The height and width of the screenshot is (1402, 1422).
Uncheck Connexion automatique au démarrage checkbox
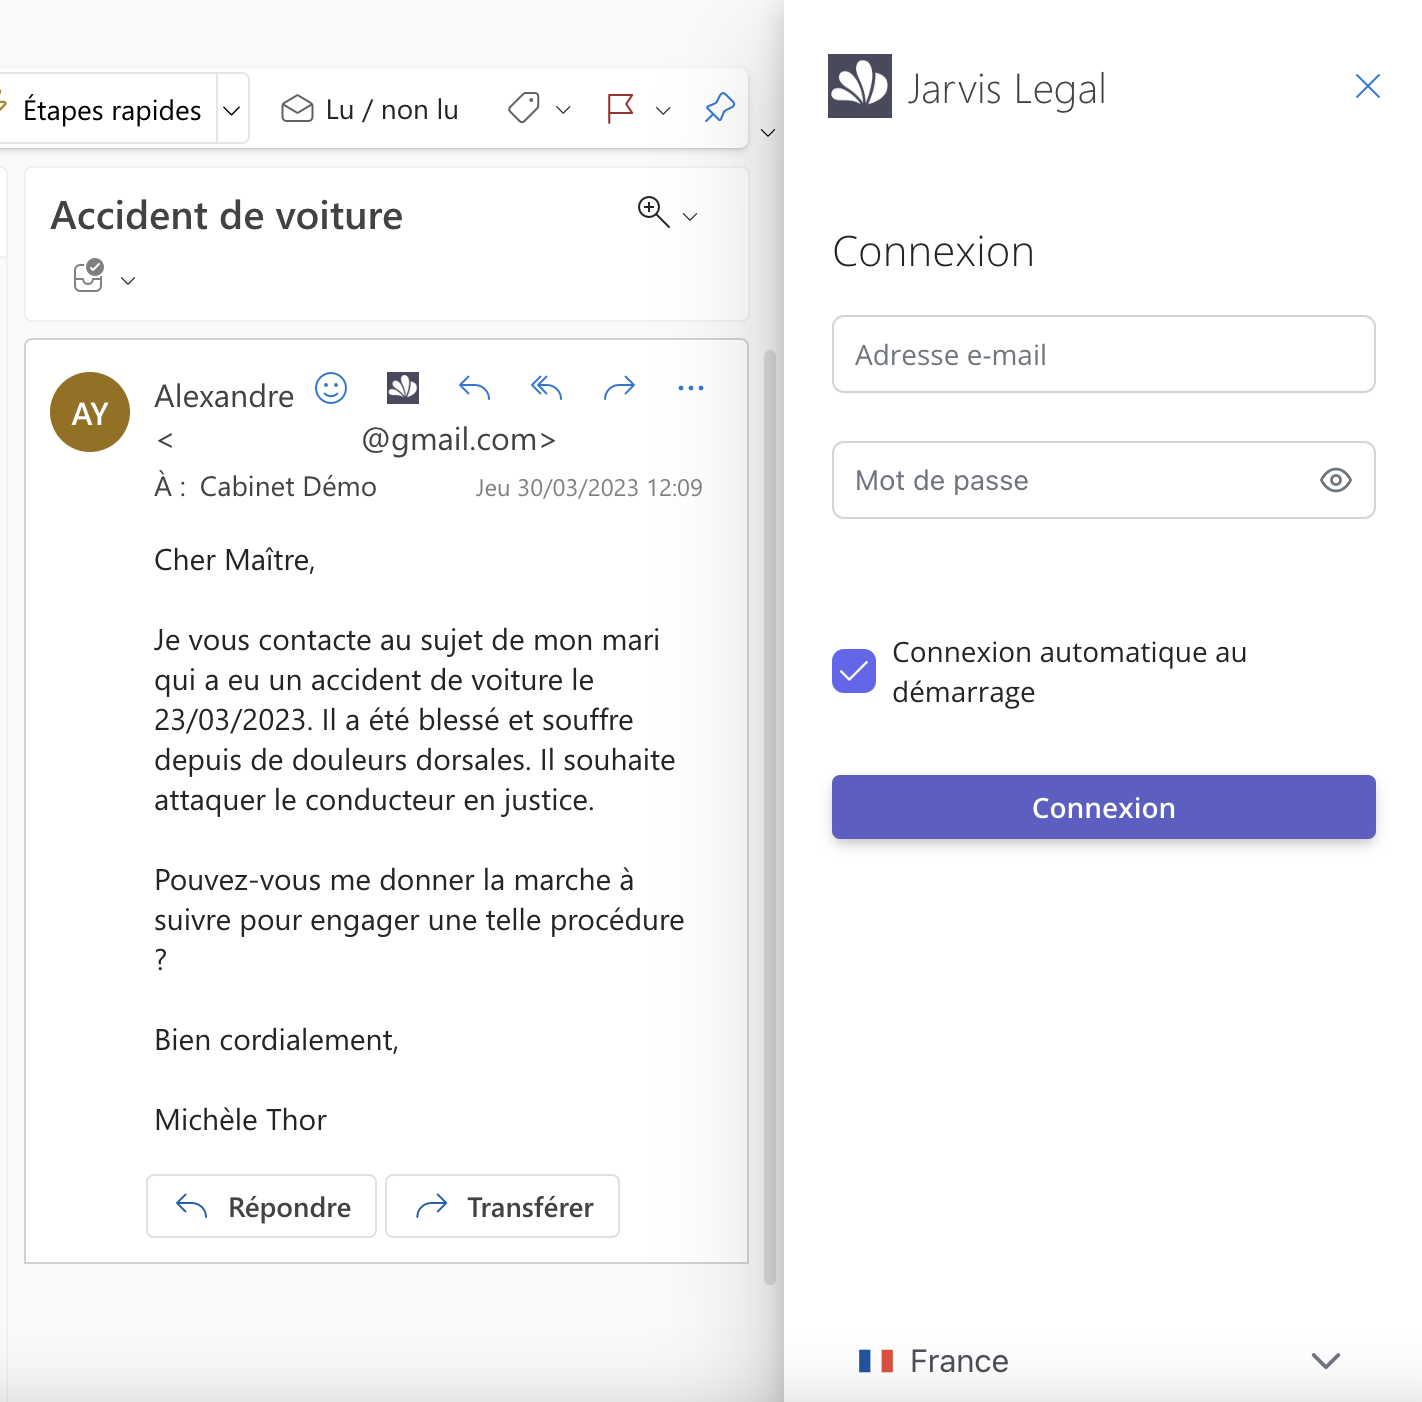[x=854, y=671]
